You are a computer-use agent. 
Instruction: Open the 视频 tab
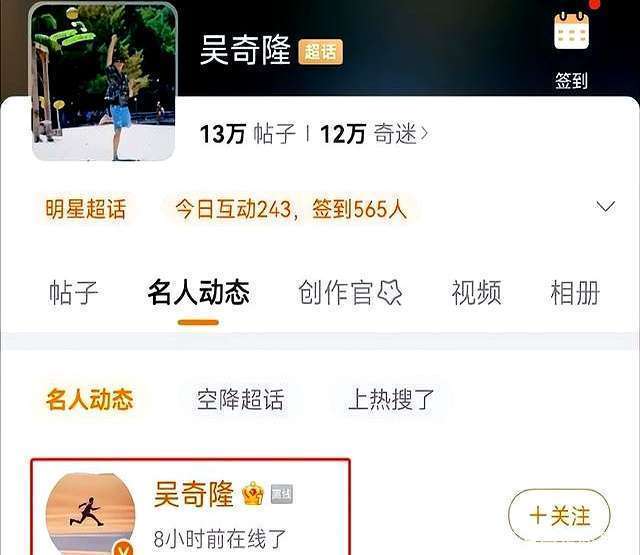(x=476, y=293)
